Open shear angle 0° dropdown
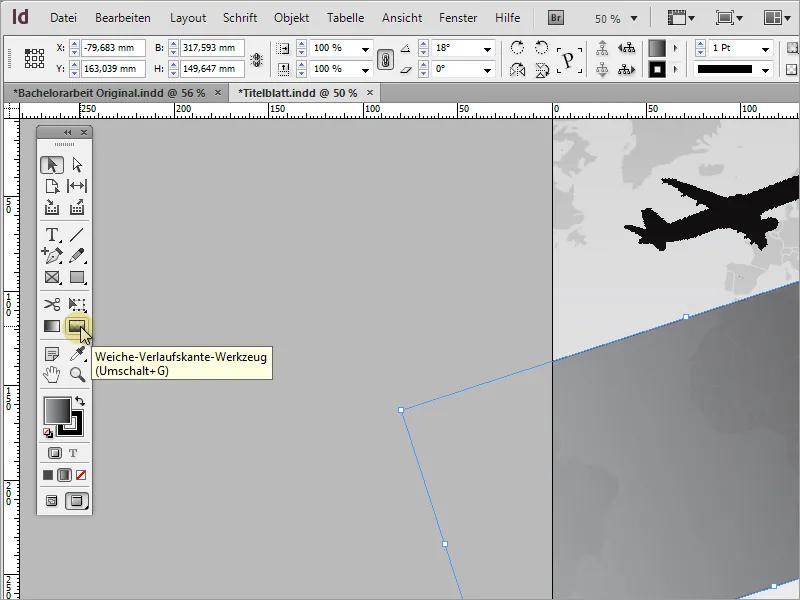 [487, 70]
